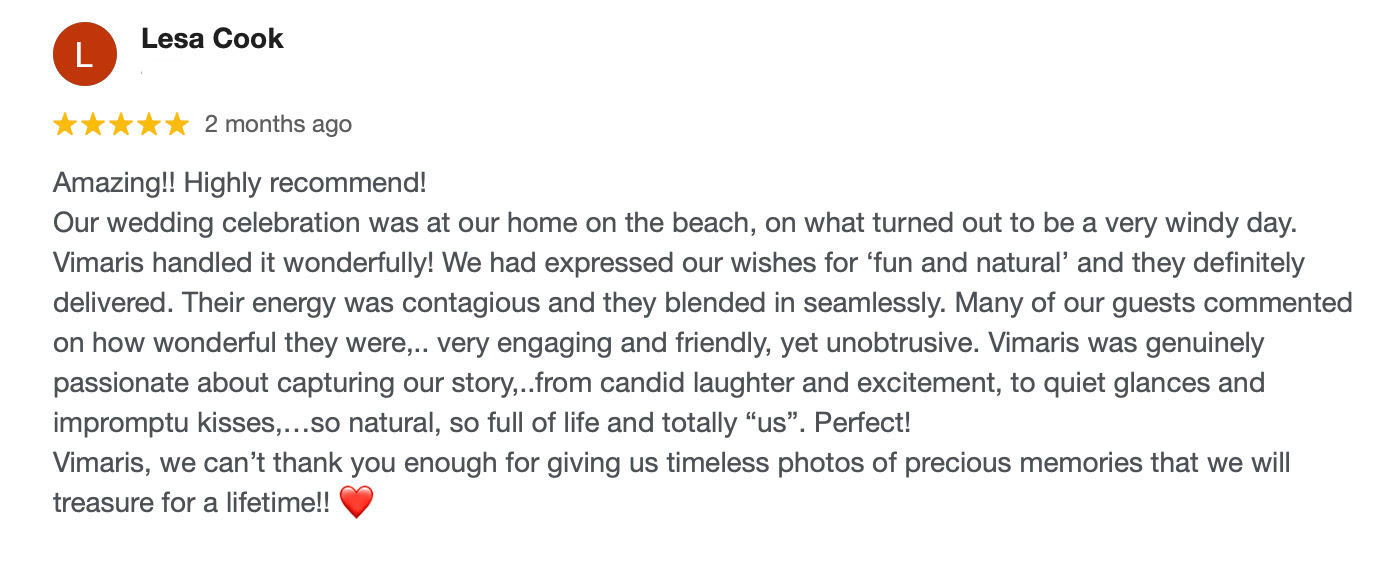The image size is (1386, 565).
Task: Click the fourth gold rating star
Action: click(x=148, y=124)
